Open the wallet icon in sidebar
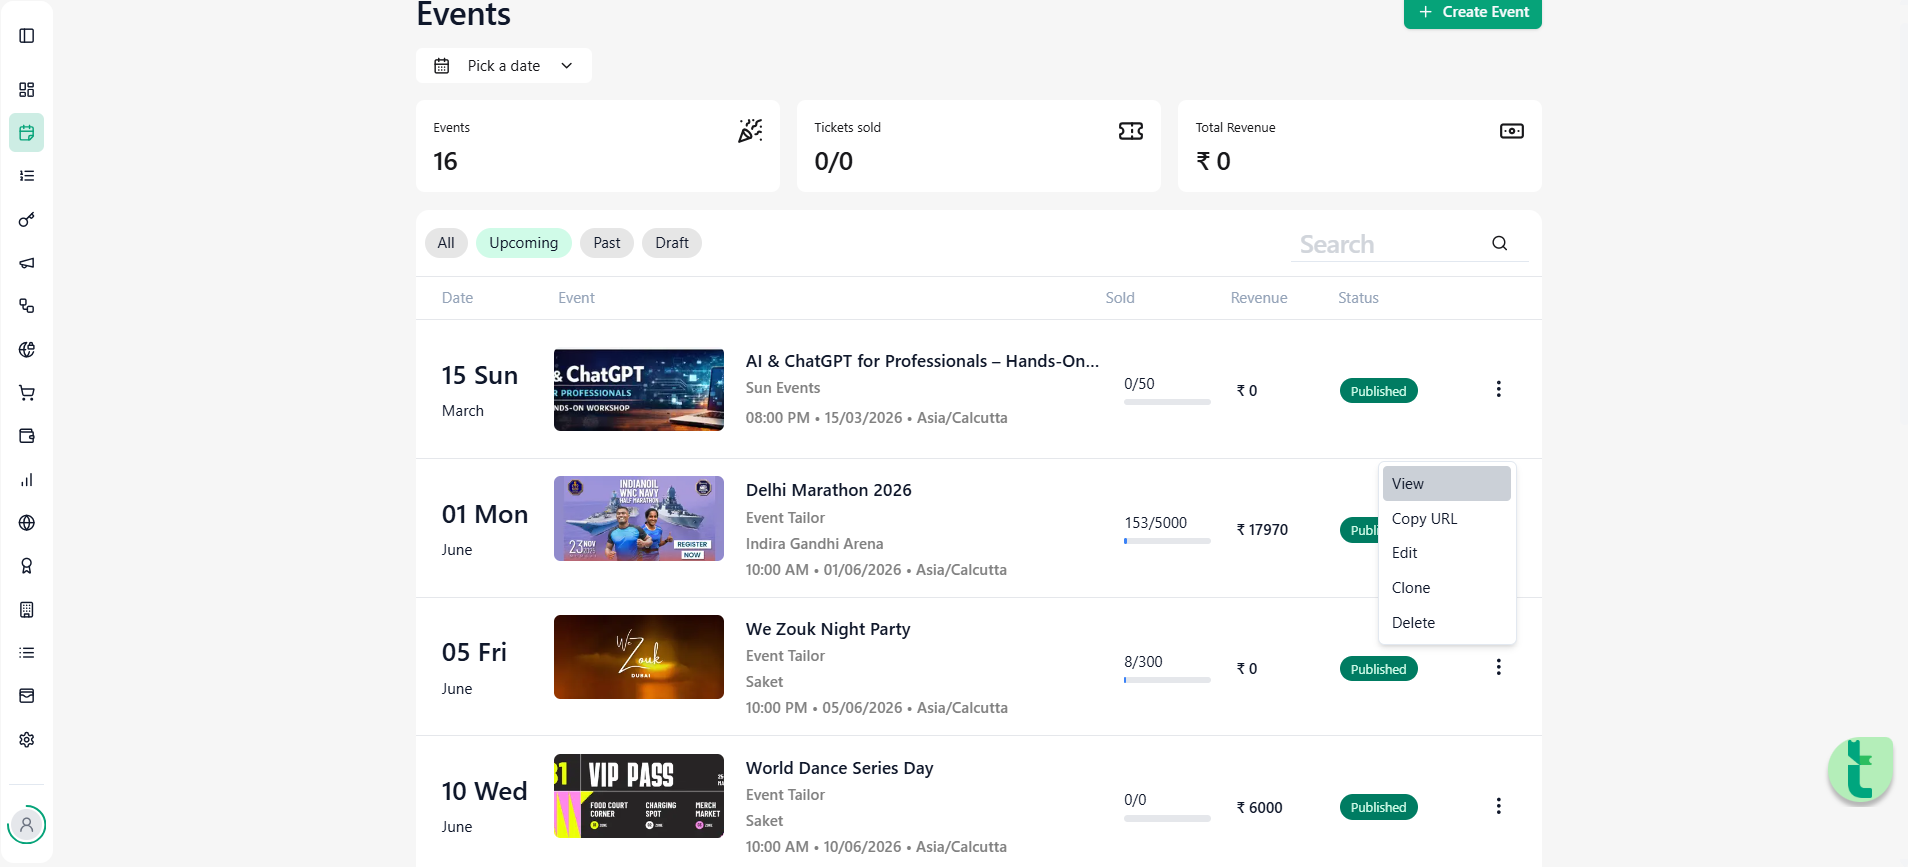This screenshot has height=867, width=1908. click(27, 436)
